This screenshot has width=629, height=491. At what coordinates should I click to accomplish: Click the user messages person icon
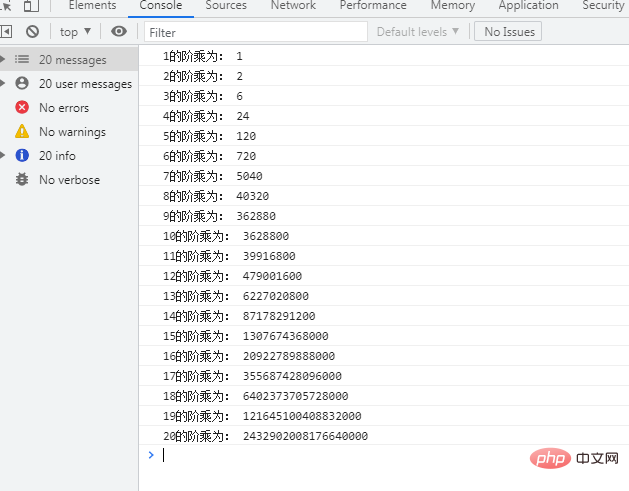click(22, 83)
